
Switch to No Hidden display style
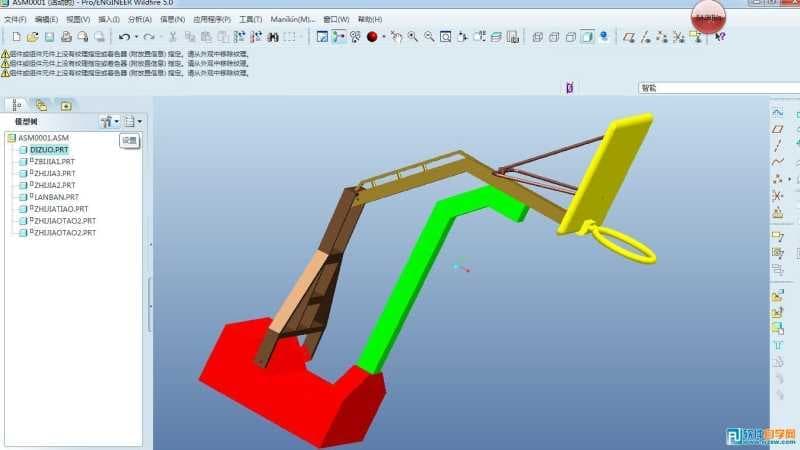[x=570, y=37]
